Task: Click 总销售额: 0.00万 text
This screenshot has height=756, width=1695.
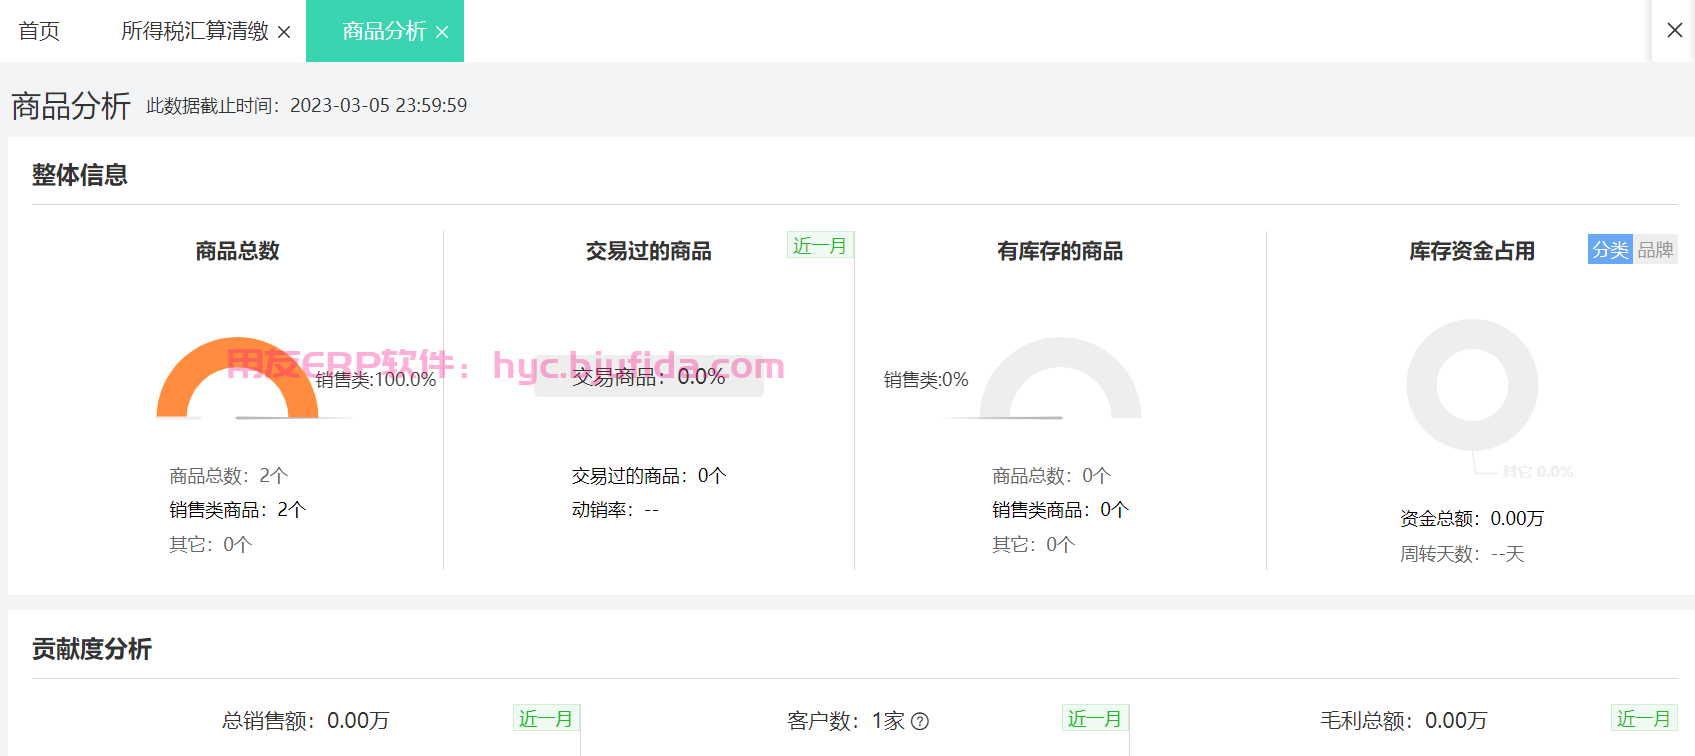Action: point(305,720)
